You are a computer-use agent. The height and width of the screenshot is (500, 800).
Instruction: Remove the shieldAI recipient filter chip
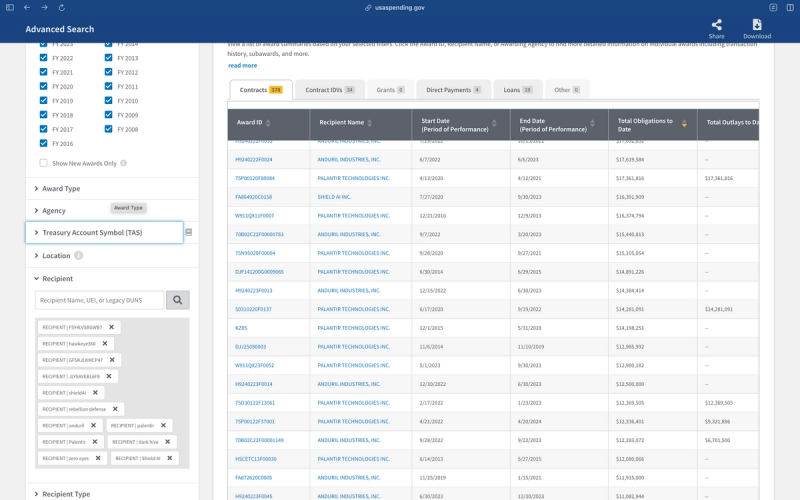tap(95, 392)
